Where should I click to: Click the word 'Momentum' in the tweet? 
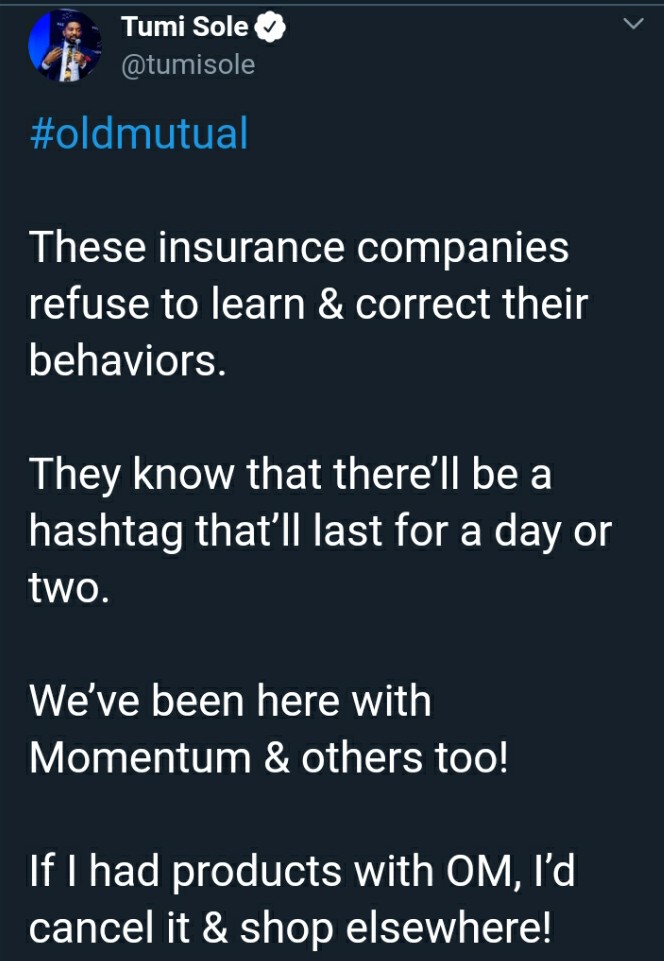point(140,758)
